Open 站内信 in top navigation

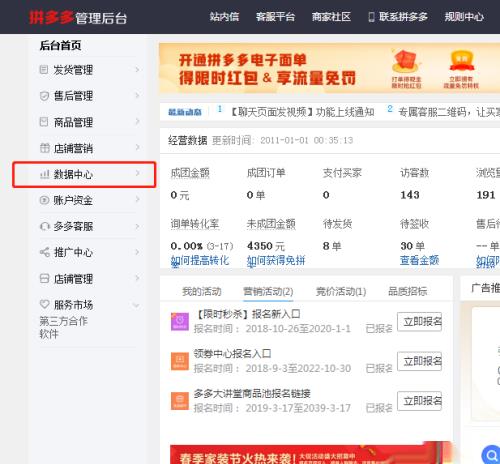pyautogui.click(x=224, y=17)
